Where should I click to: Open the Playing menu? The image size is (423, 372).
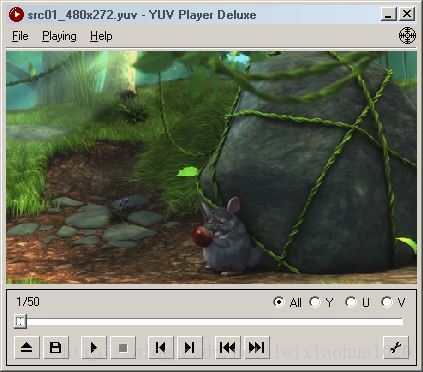(x=59, y=36)
